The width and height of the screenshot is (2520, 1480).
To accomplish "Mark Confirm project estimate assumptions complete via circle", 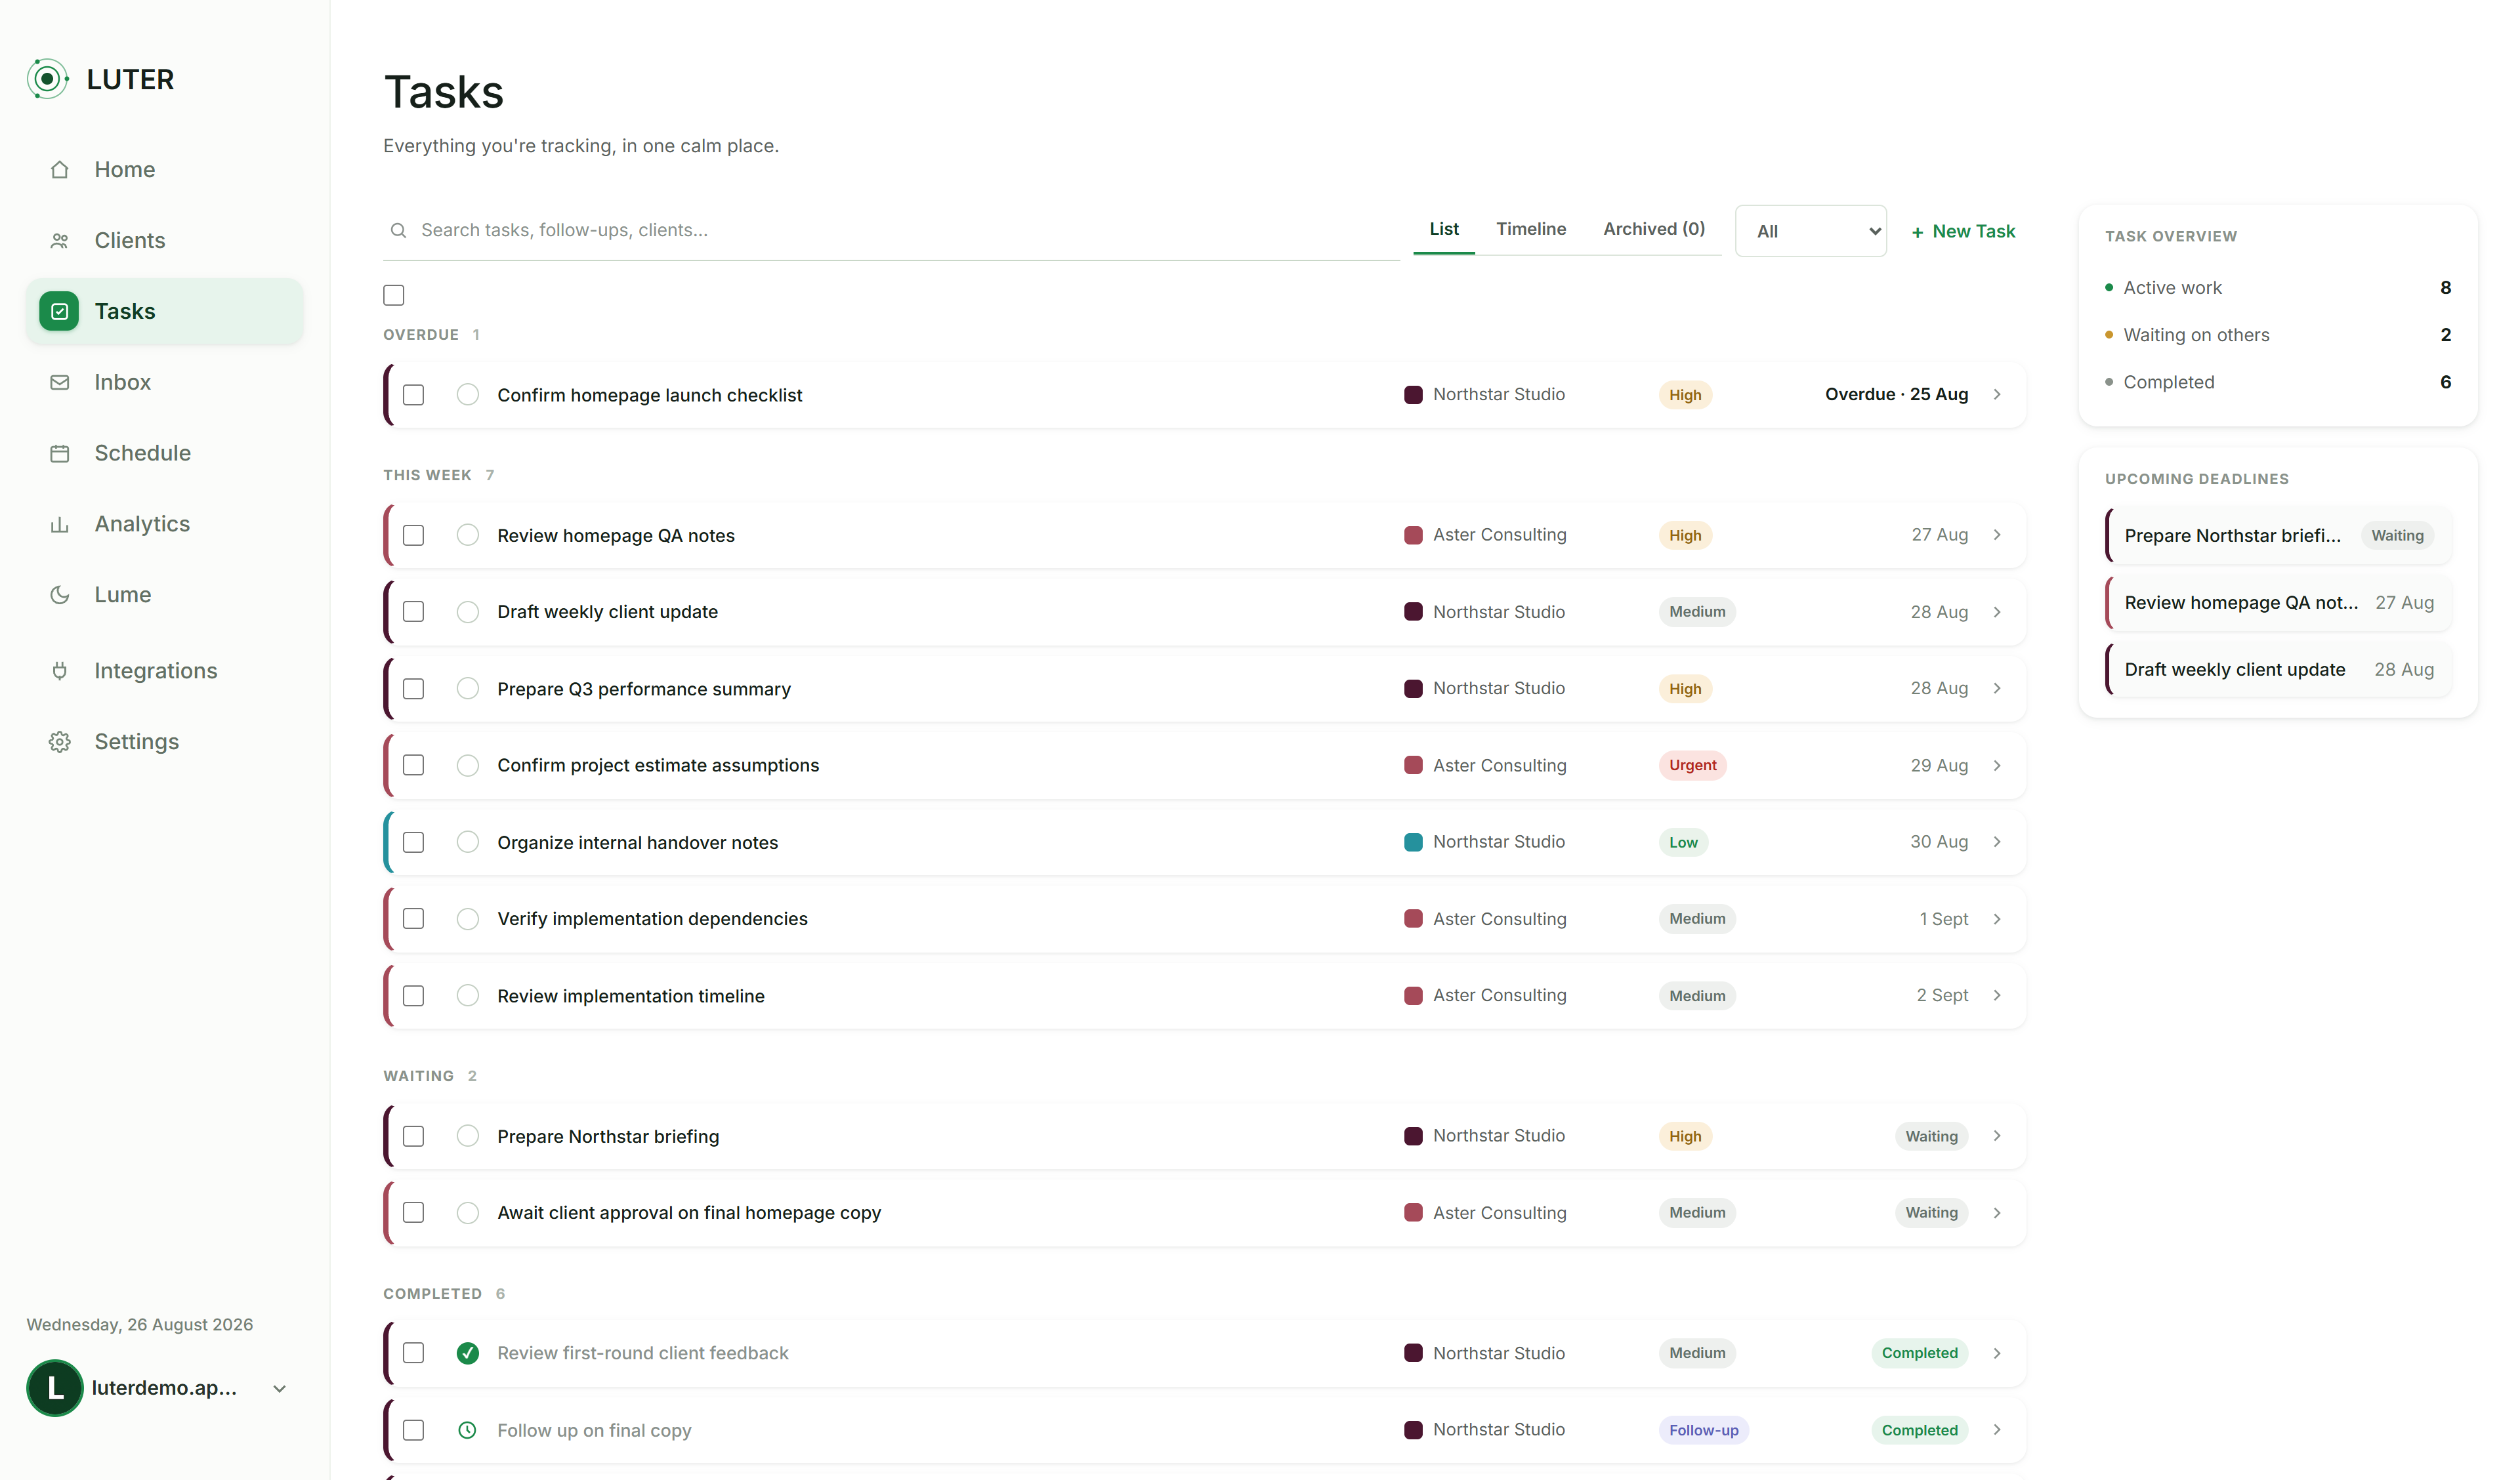I will (x=467, y=766).
